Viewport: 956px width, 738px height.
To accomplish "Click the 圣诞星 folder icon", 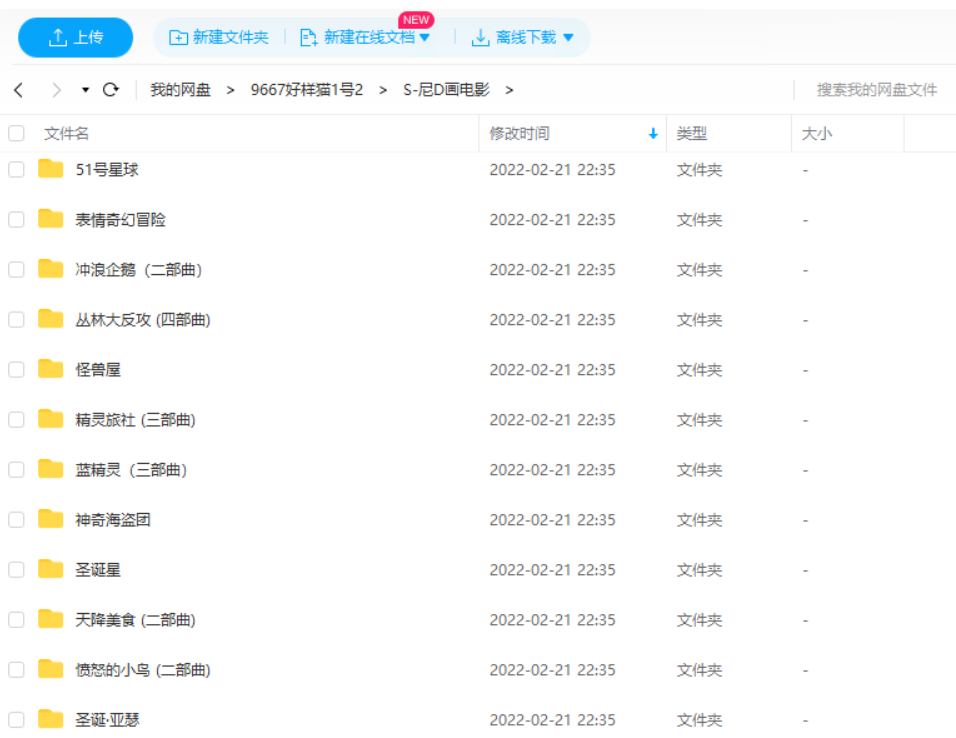I will tap(51, 569).
